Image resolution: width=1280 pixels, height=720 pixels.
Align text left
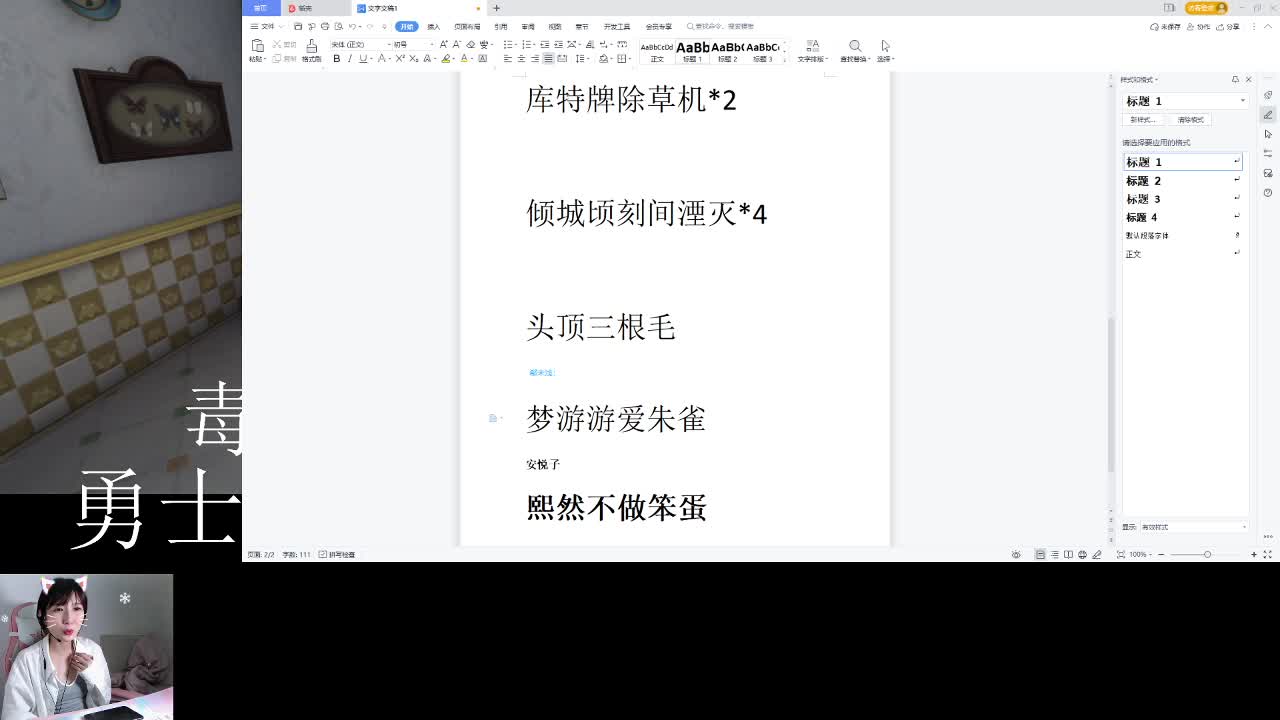(x=508, y=59)
